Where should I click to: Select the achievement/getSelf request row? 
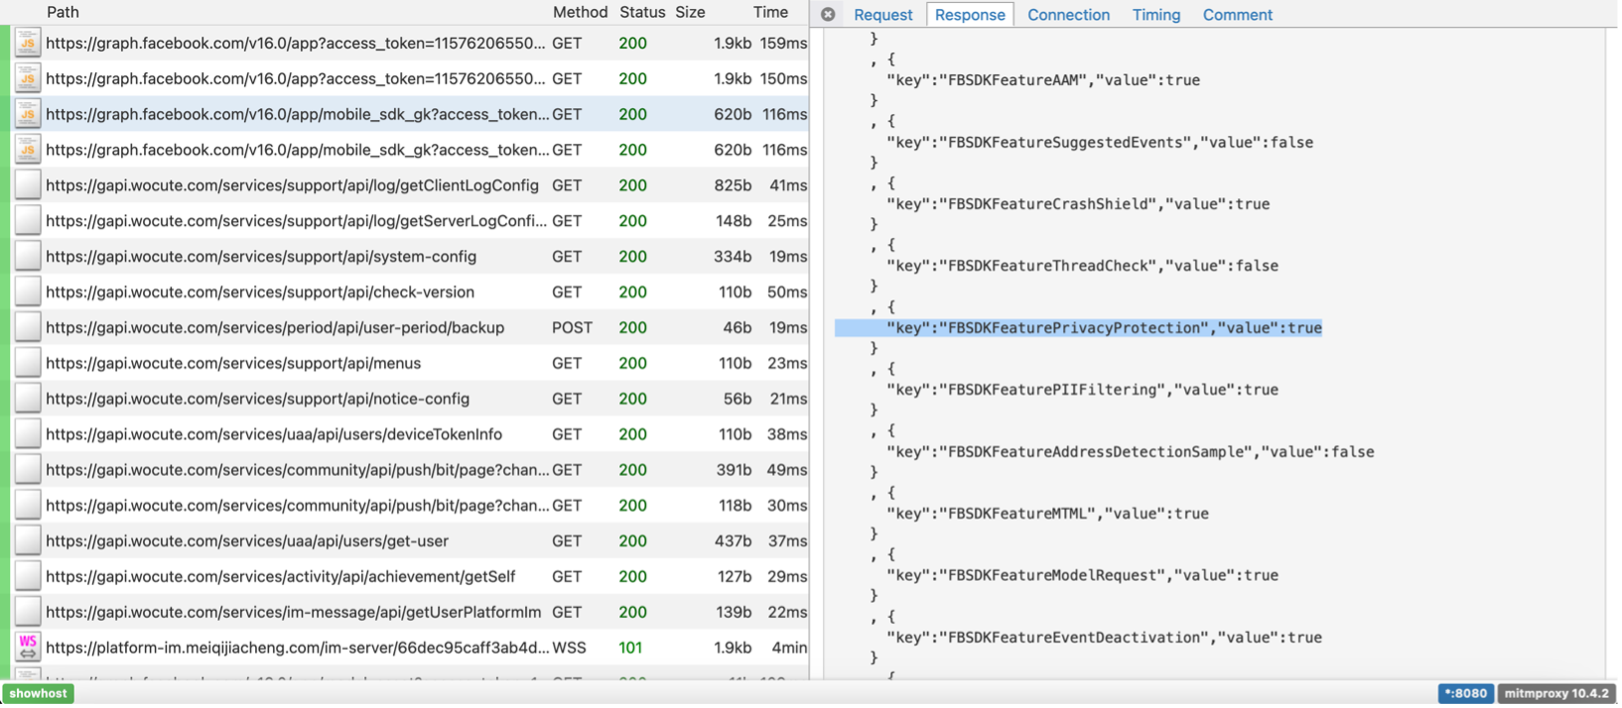[280, 576]
